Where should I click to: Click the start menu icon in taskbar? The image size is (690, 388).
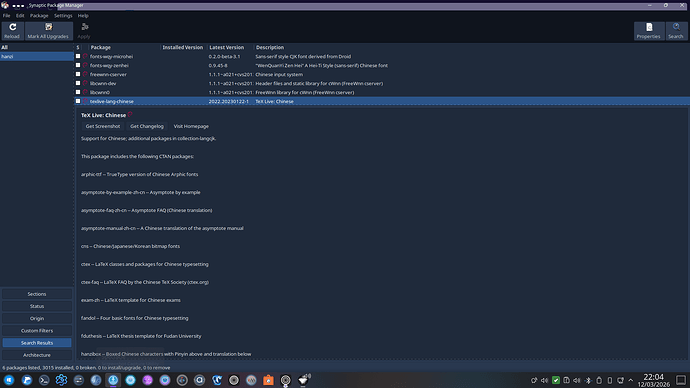coord(9,380)
